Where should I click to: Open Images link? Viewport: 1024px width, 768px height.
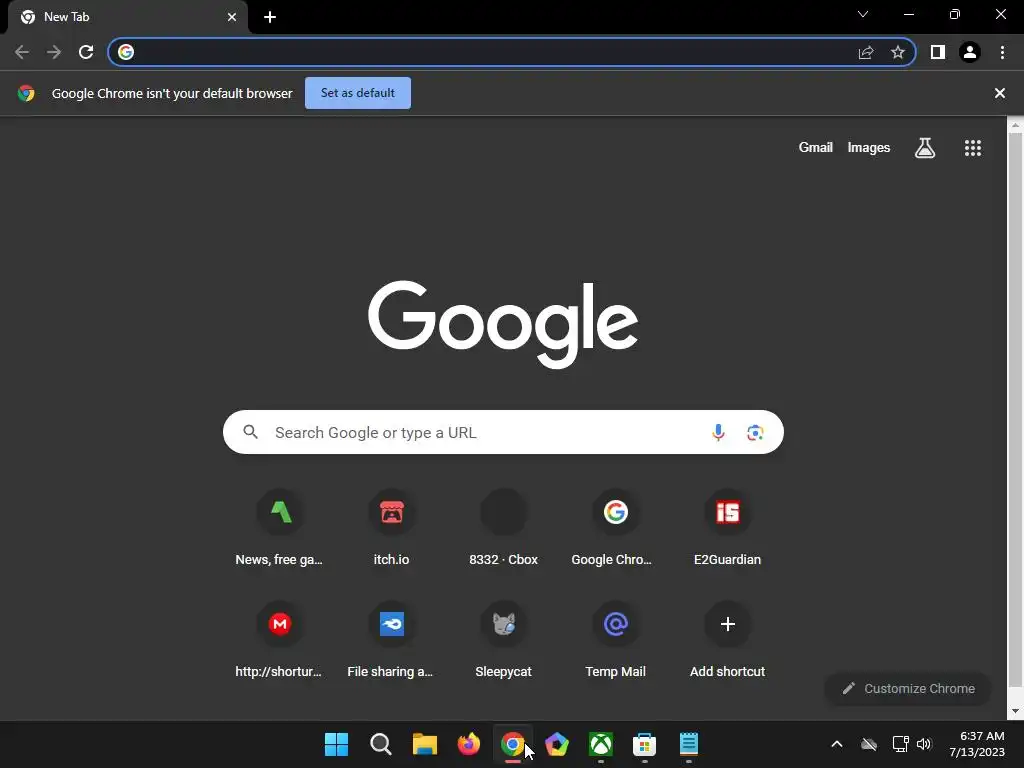[869, 148]
